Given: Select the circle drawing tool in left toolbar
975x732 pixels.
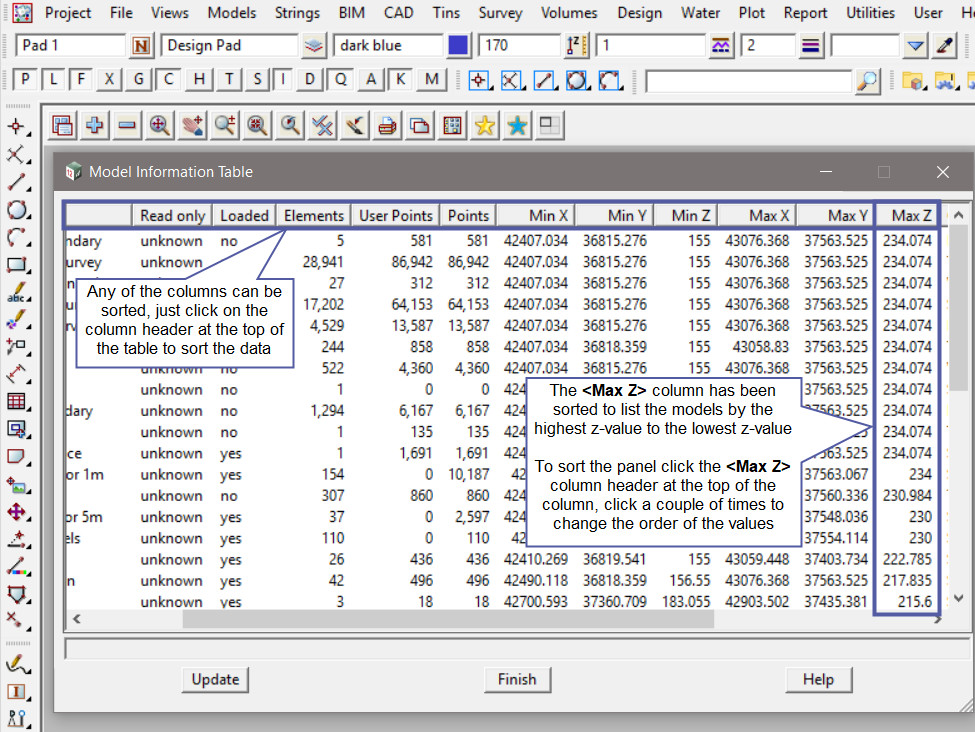Looking at the screenshot, I should click(x=16, y=210).
